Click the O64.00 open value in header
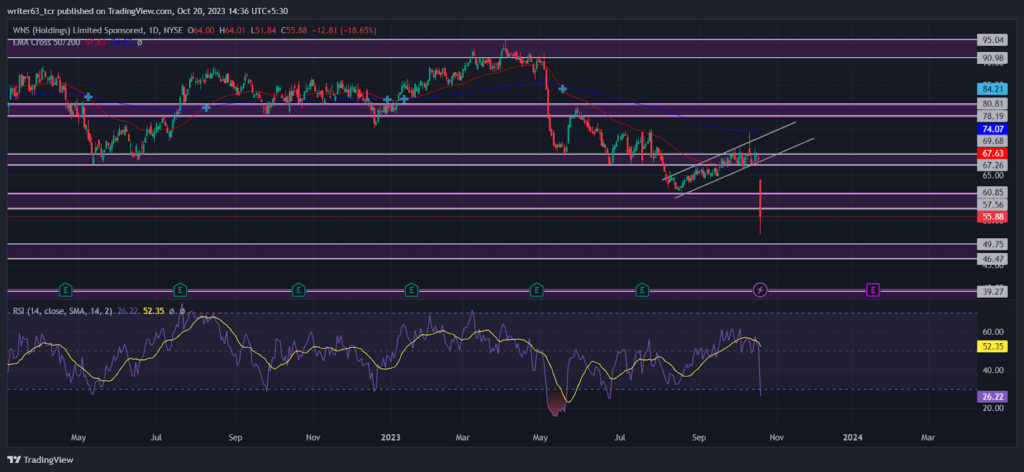Image resolution: width=1024 pixels, height=472 pixels. [200, 30]
